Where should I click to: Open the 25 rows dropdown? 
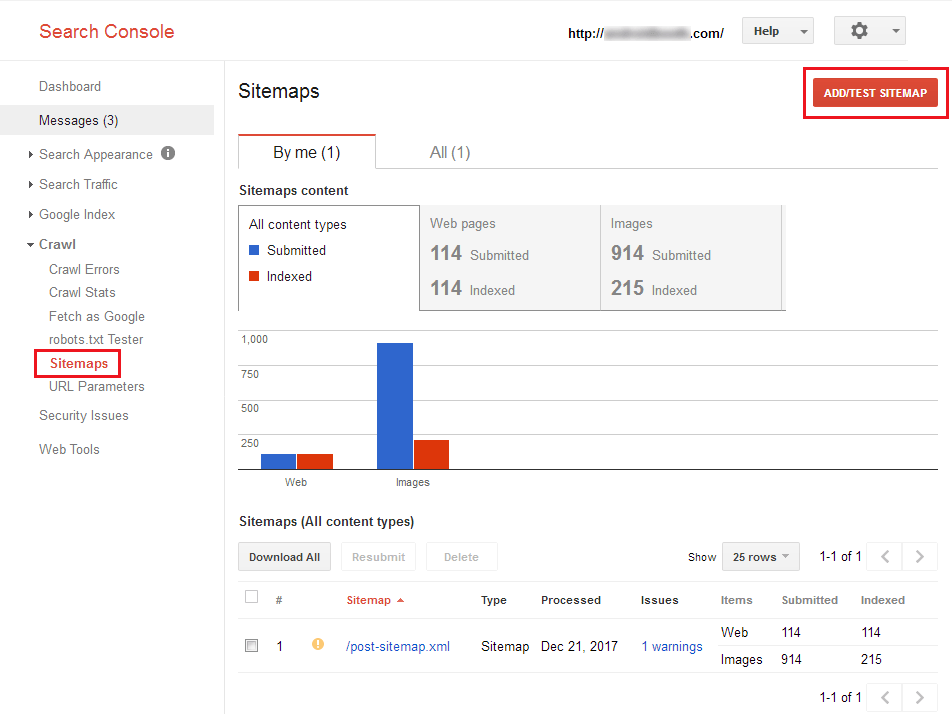point(761,557)
